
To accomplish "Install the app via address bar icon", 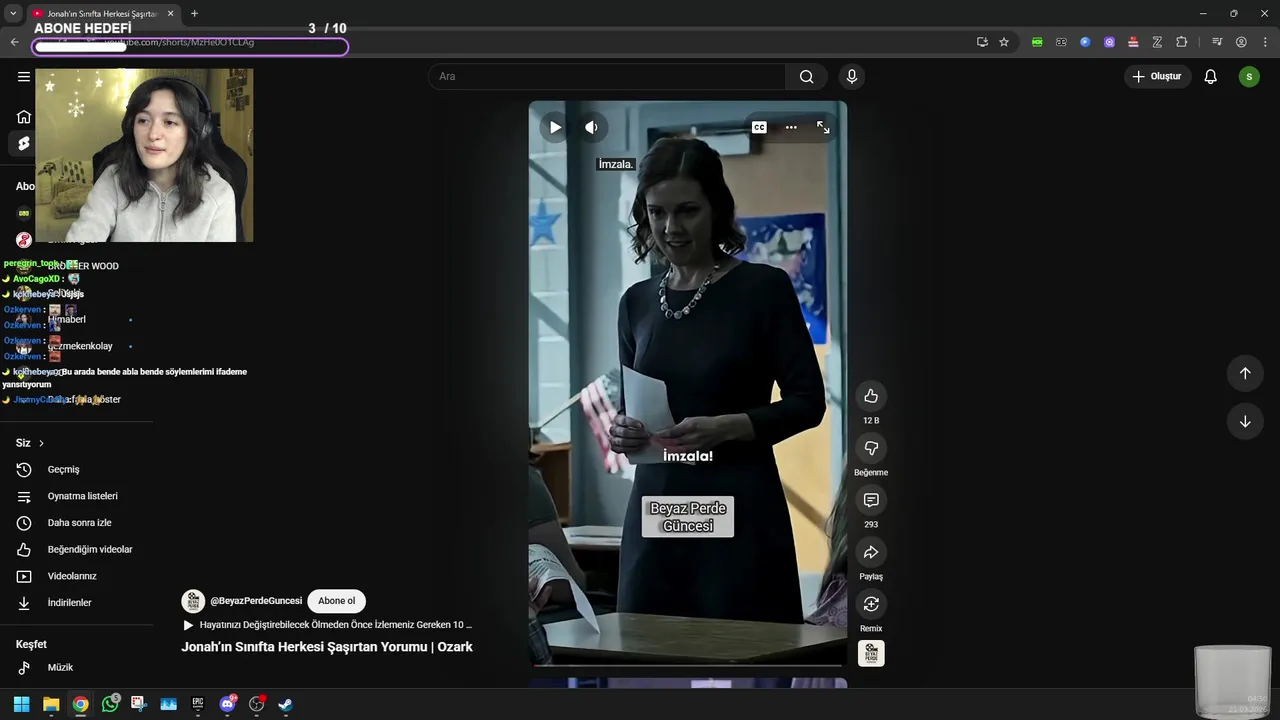I will coord(982,42).
